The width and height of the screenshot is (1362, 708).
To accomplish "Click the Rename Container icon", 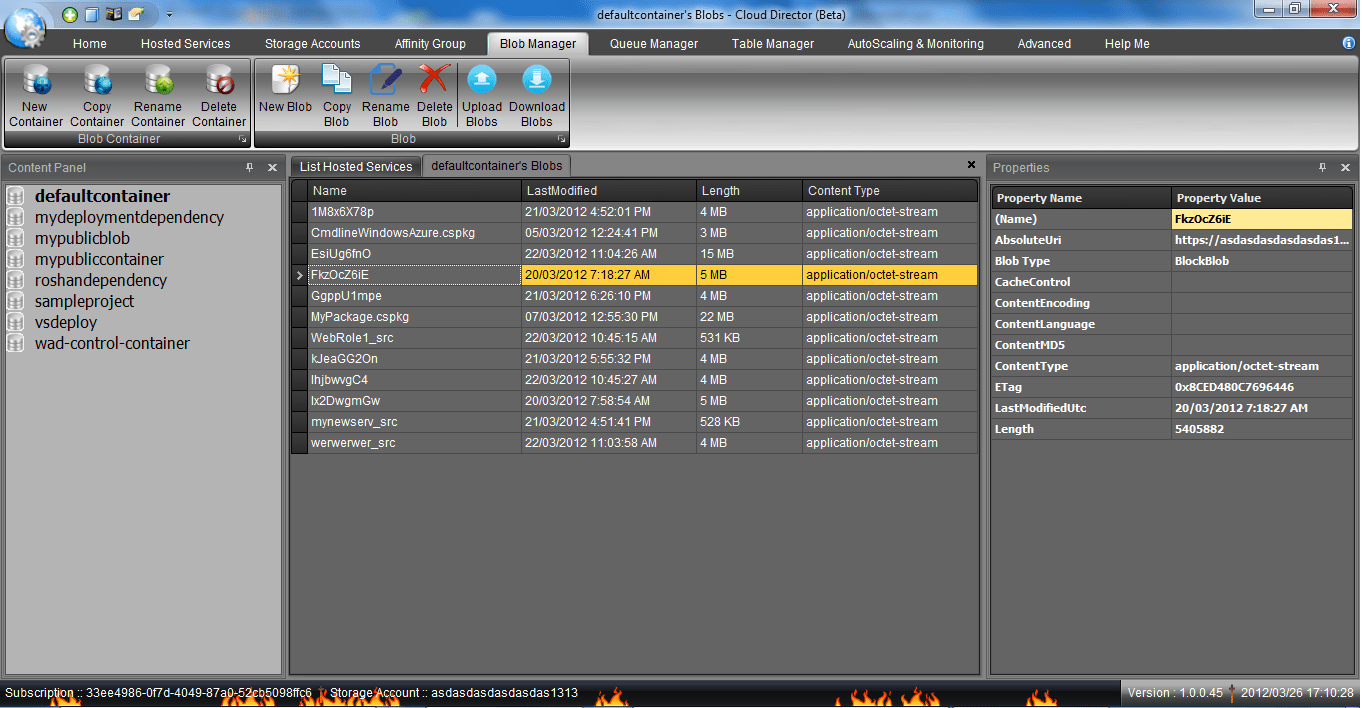I will pyautogui.click(x=158, y=80).
